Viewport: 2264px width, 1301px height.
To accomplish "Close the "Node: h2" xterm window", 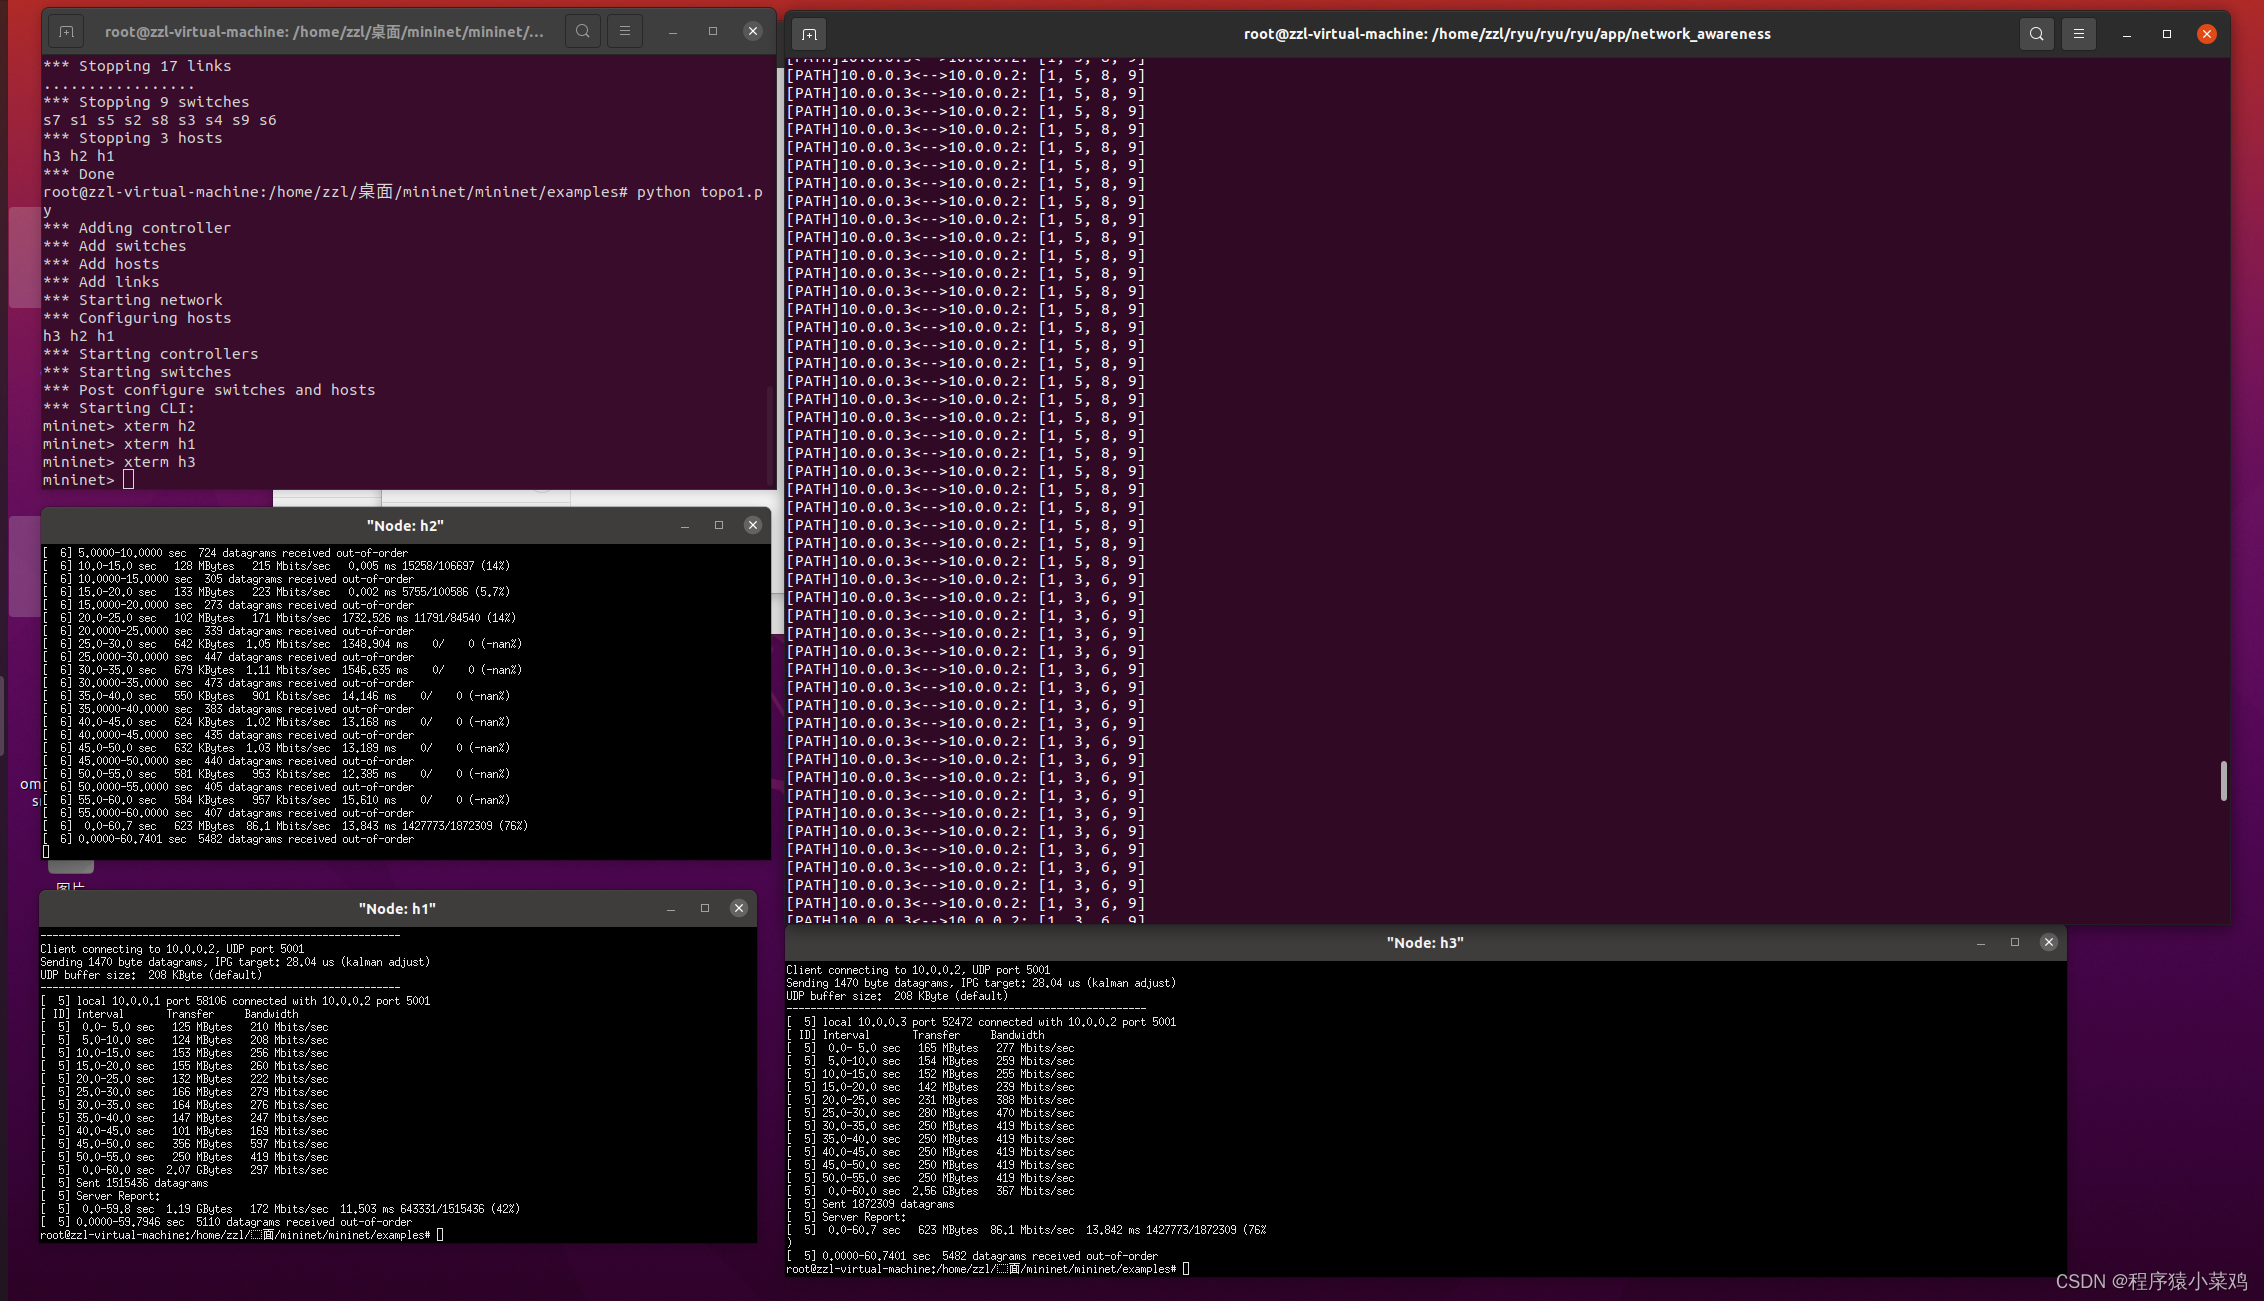I will pyautogui.click(x=753, y=525).
